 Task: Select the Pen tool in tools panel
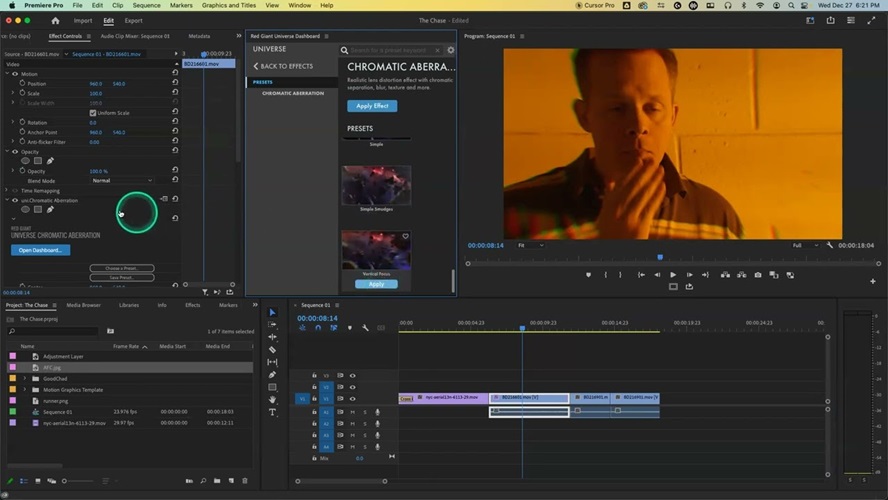272,374
